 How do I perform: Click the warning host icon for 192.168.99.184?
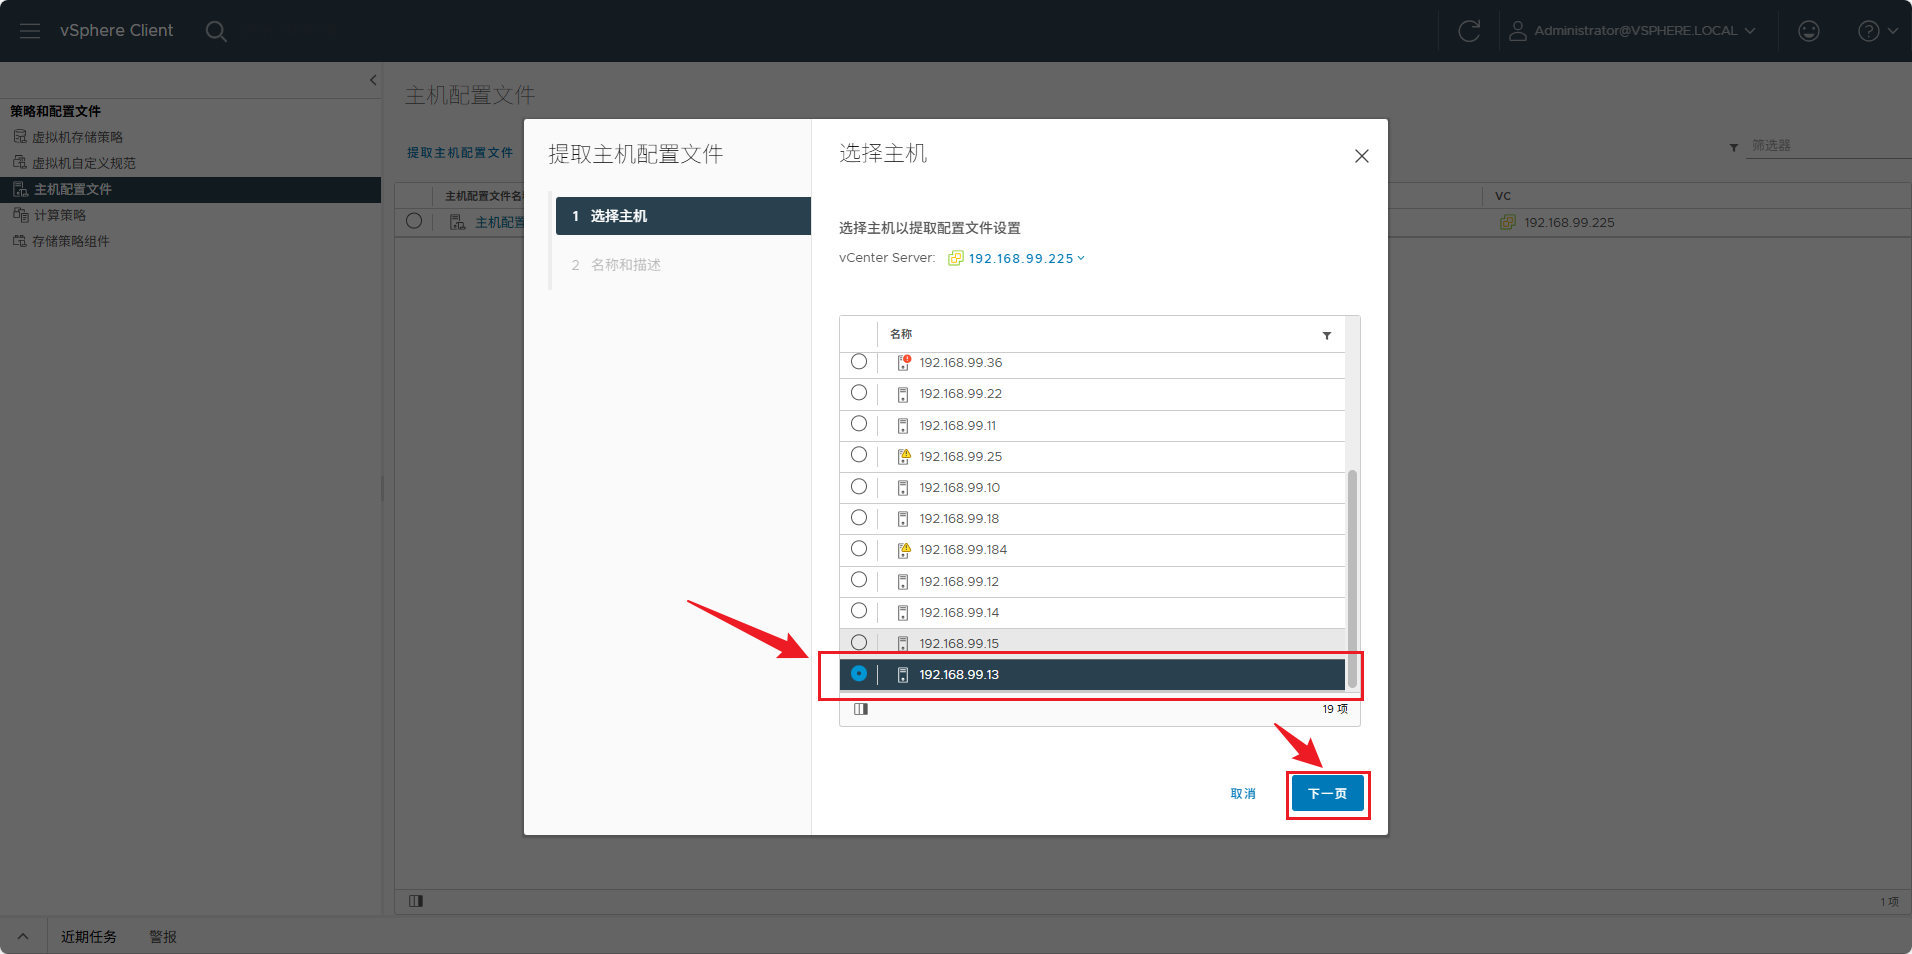point(903,550)
